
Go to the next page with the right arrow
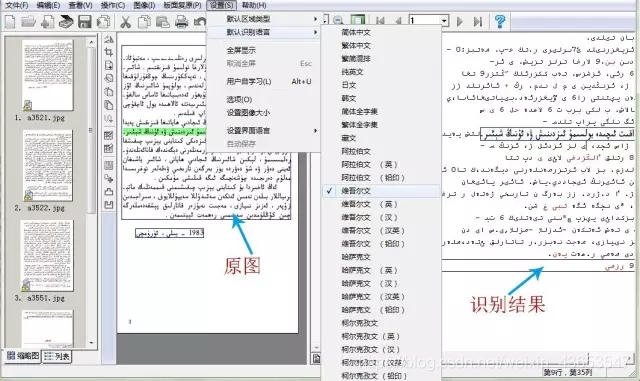[460, 21]
